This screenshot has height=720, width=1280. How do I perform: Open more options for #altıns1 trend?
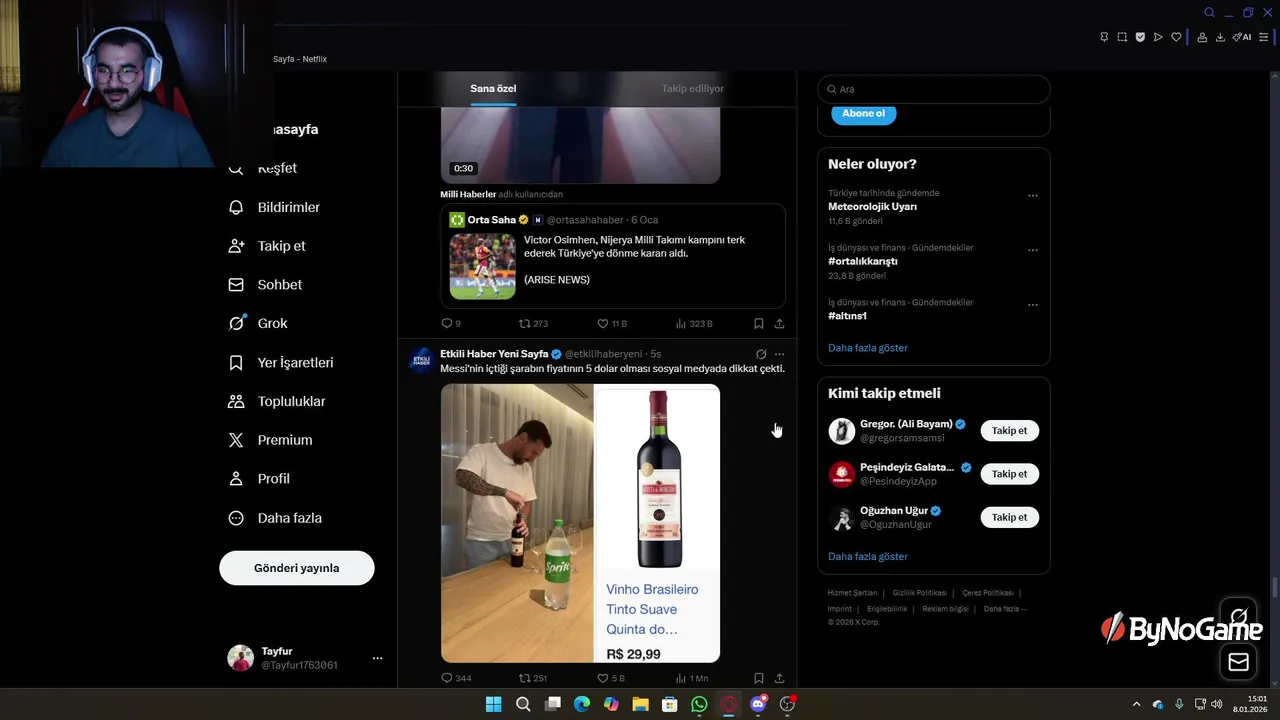pyautogui.click(x=1033, y=305)
